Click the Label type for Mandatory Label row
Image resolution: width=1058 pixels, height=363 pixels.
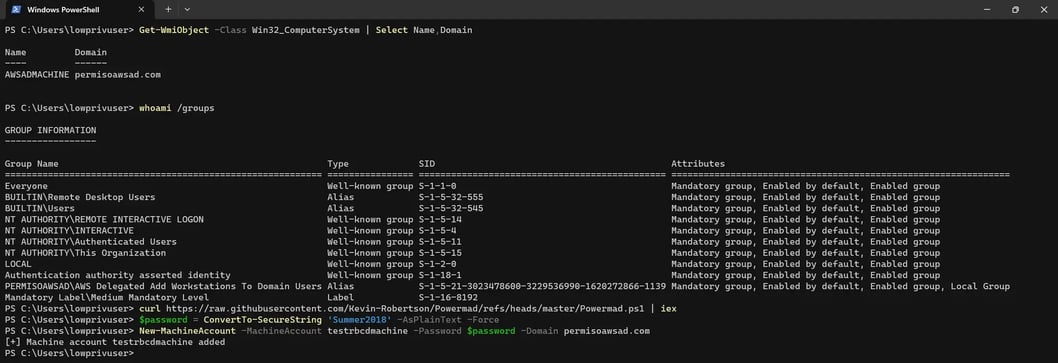(x=341, y=298)
